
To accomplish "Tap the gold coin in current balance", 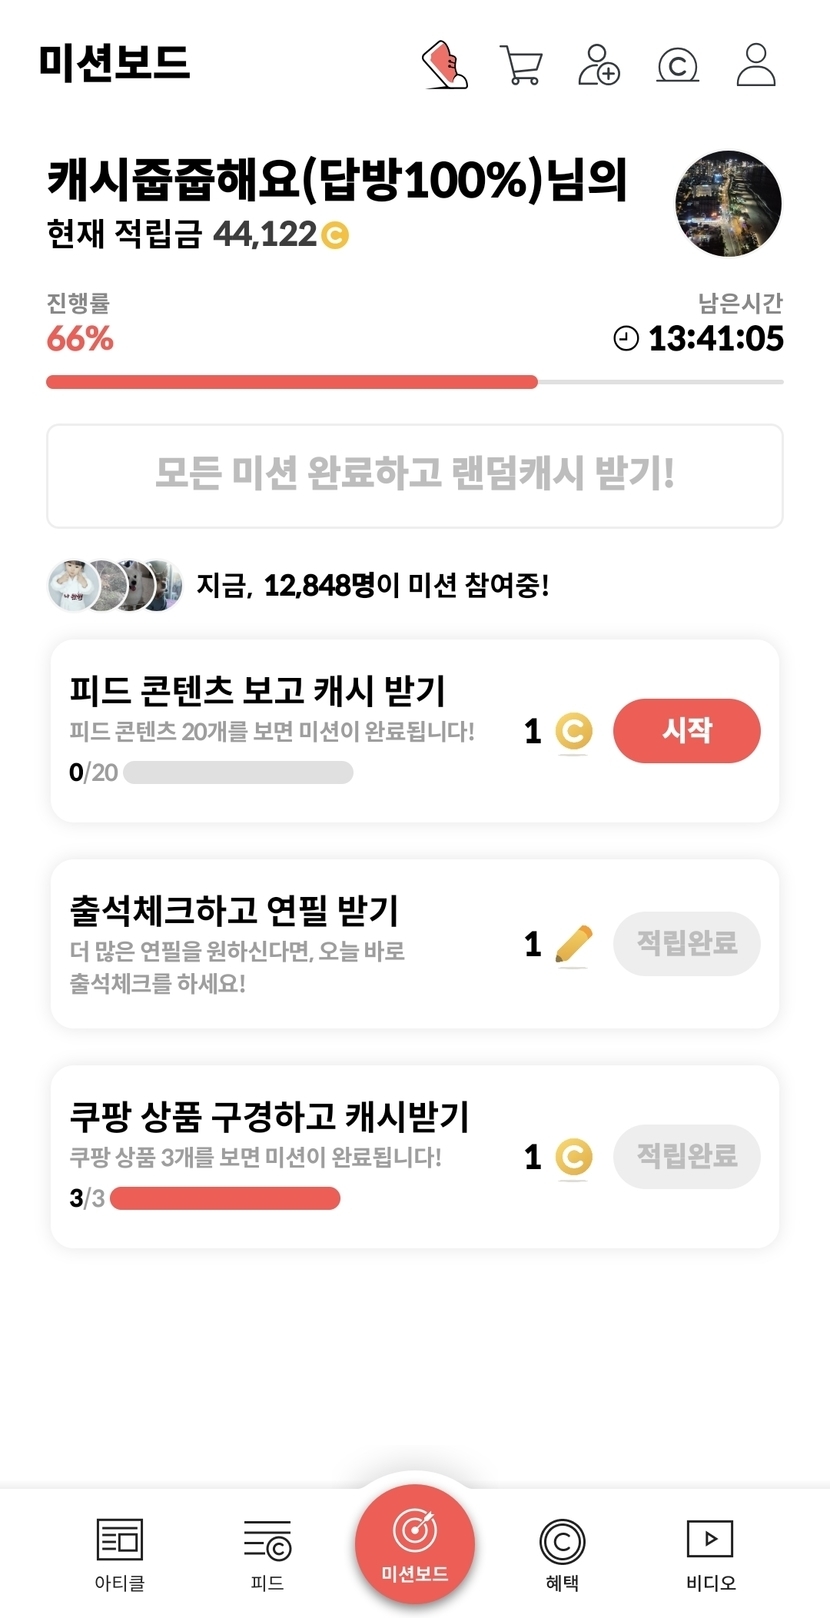I will pyautogui.click(x=335, y=236).
